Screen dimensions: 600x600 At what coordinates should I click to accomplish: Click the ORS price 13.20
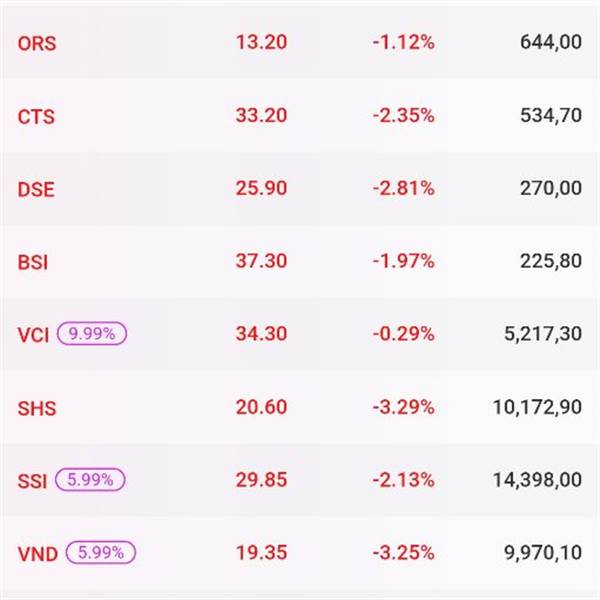point(261,42)
